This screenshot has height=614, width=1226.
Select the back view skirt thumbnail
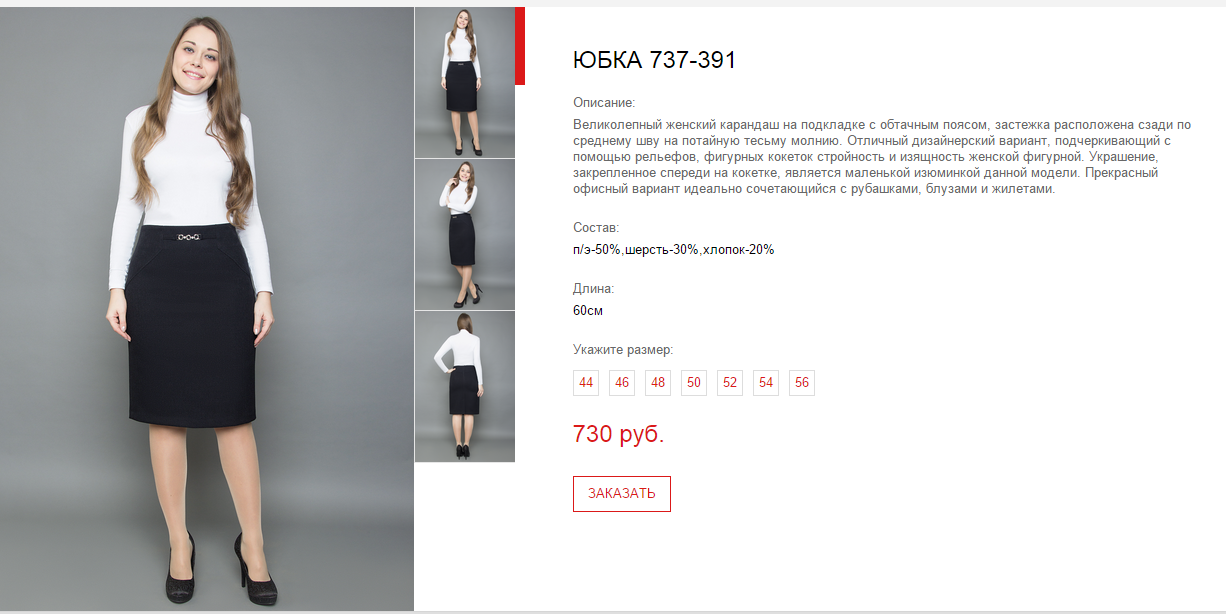coord(465,386)
